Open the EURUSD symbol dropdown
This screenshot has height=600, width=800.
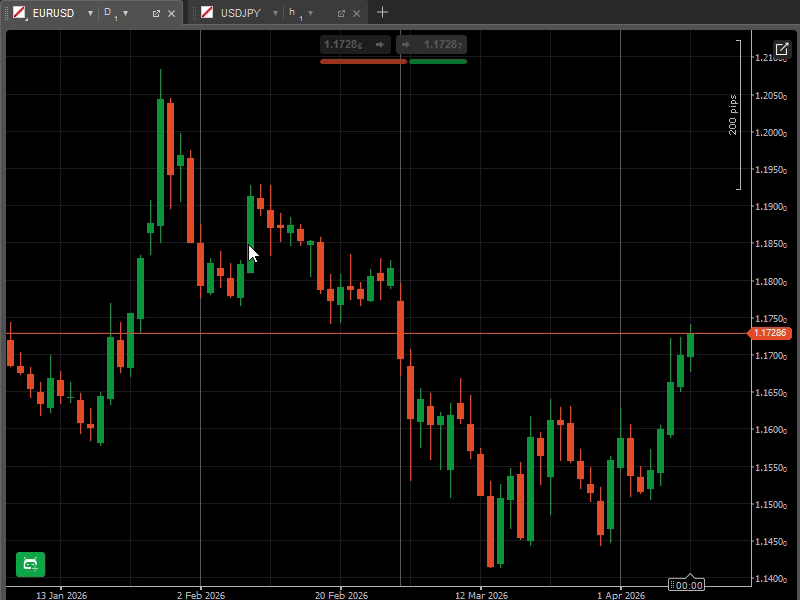pos(90,13)
